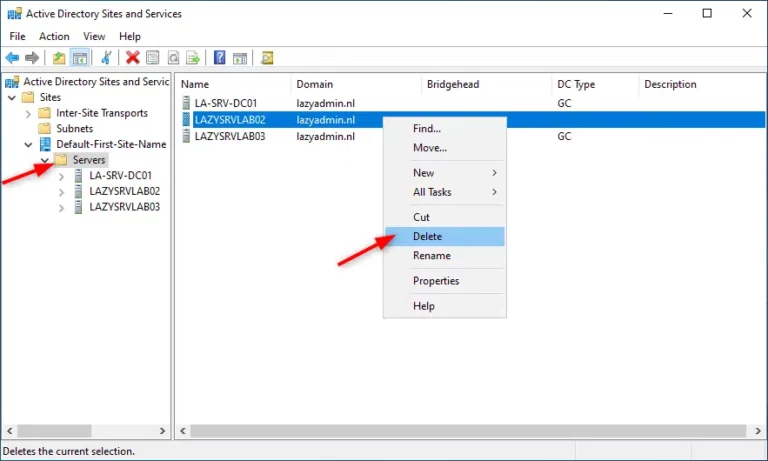Select the LAZYSRVLAB03 row in list
The height and width of the screenshot is (461, 768).
471,136
